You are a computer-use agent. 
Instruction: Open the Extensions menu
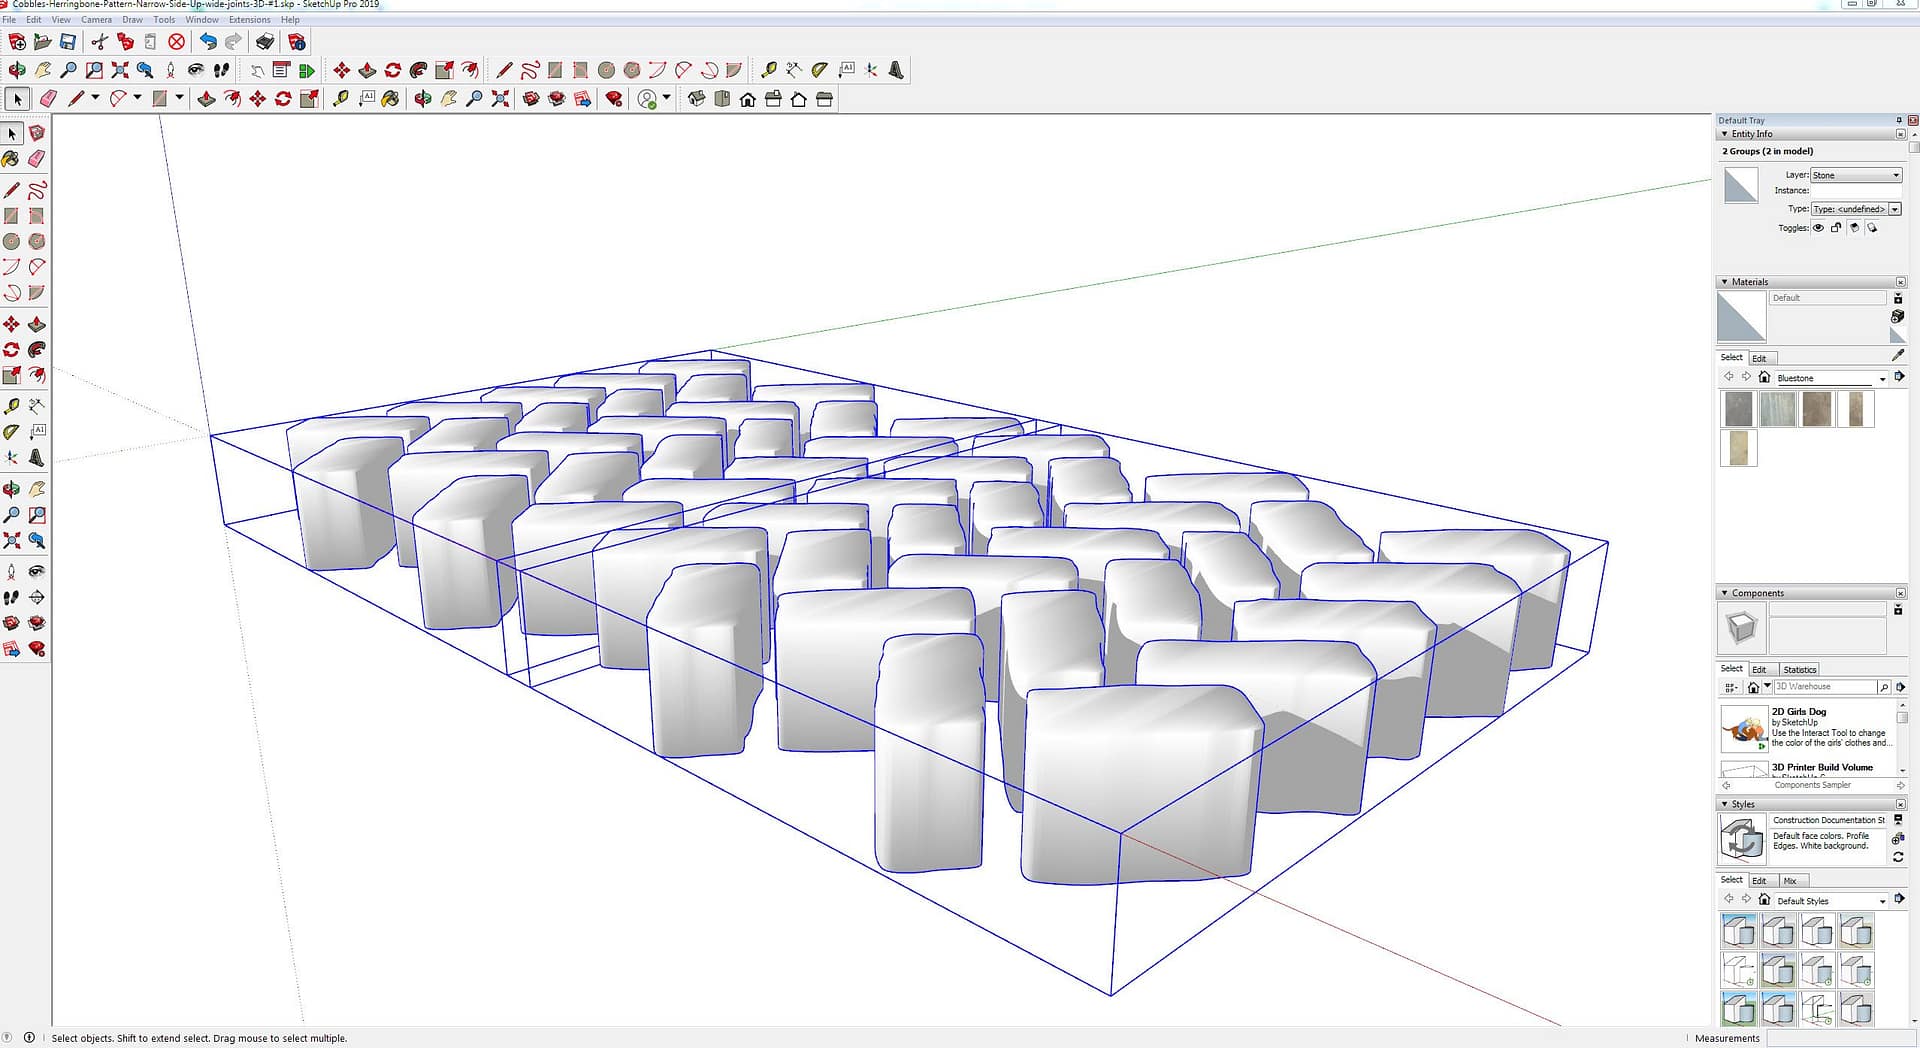(x=249, y=20)
